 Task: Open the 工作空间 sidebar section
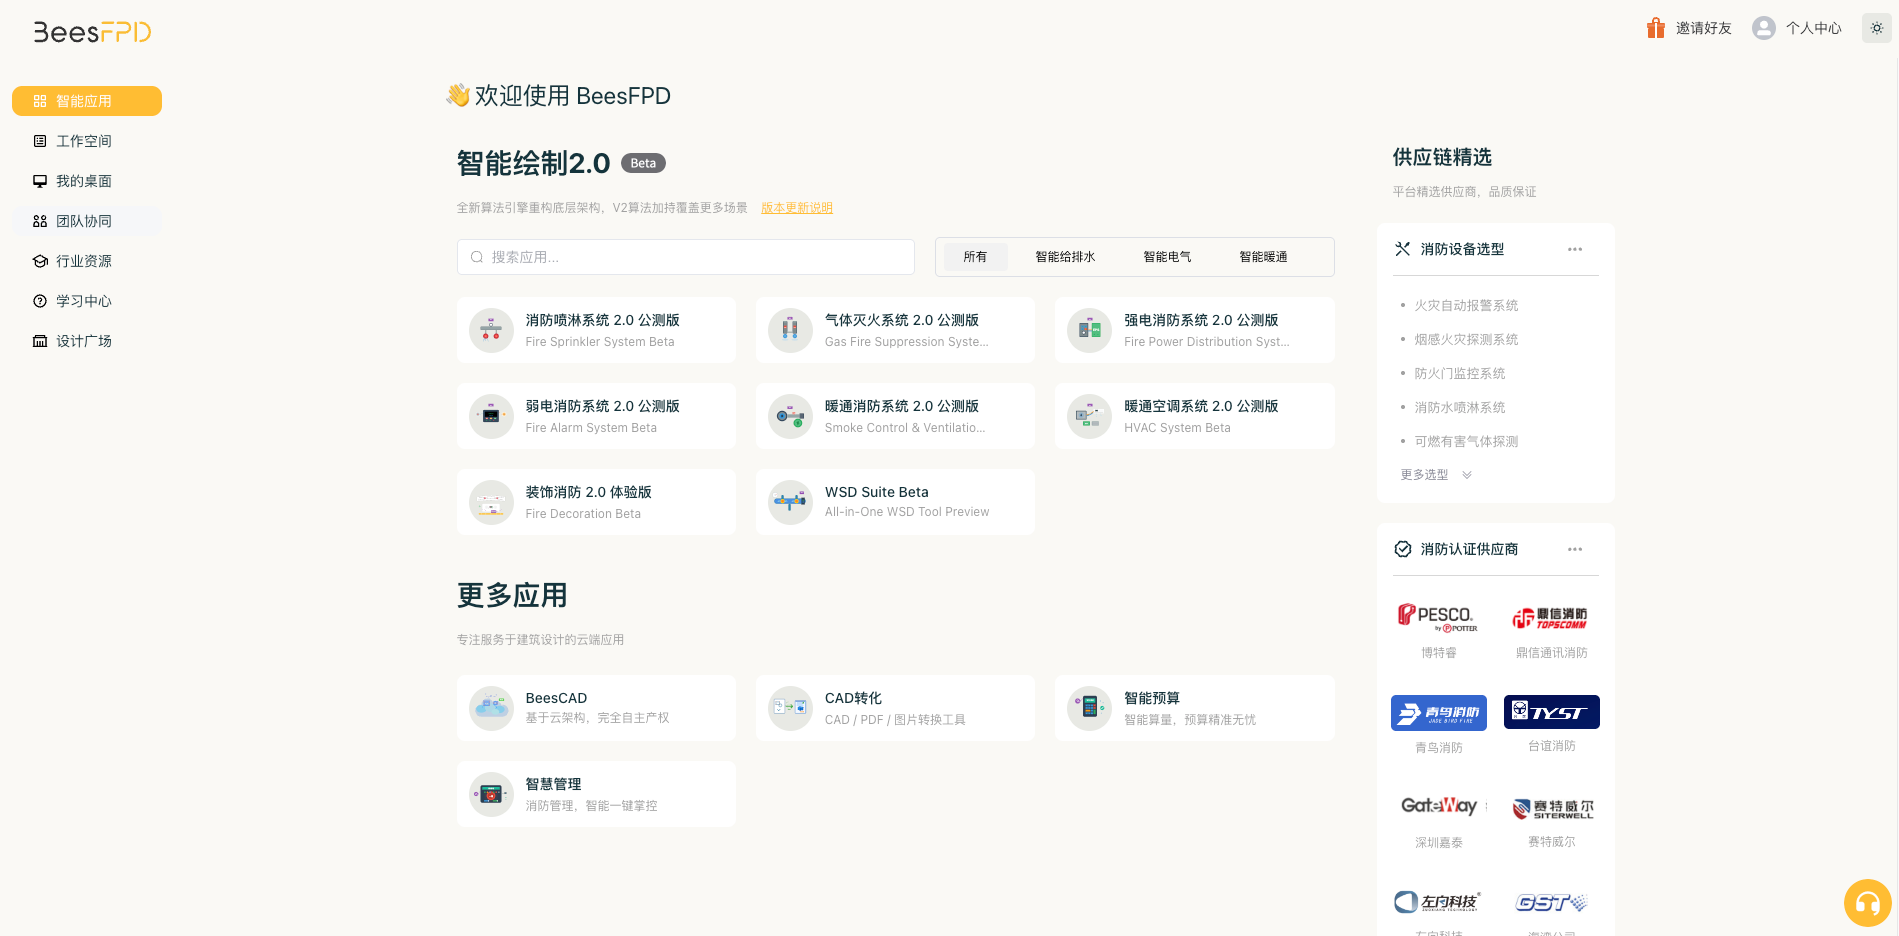point(85,140)
